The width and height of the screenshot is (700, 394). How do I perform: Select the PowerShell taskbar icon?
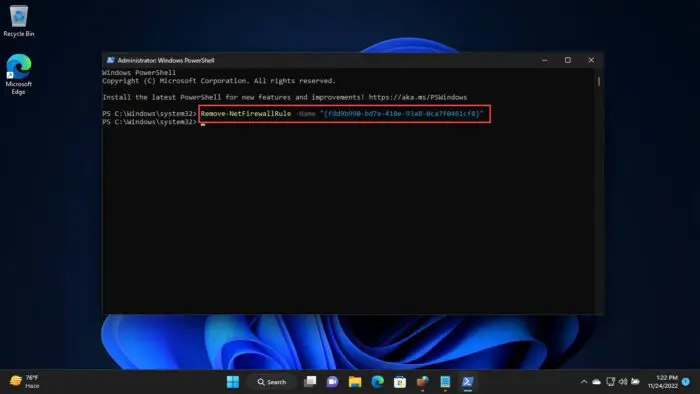(467, 382)
